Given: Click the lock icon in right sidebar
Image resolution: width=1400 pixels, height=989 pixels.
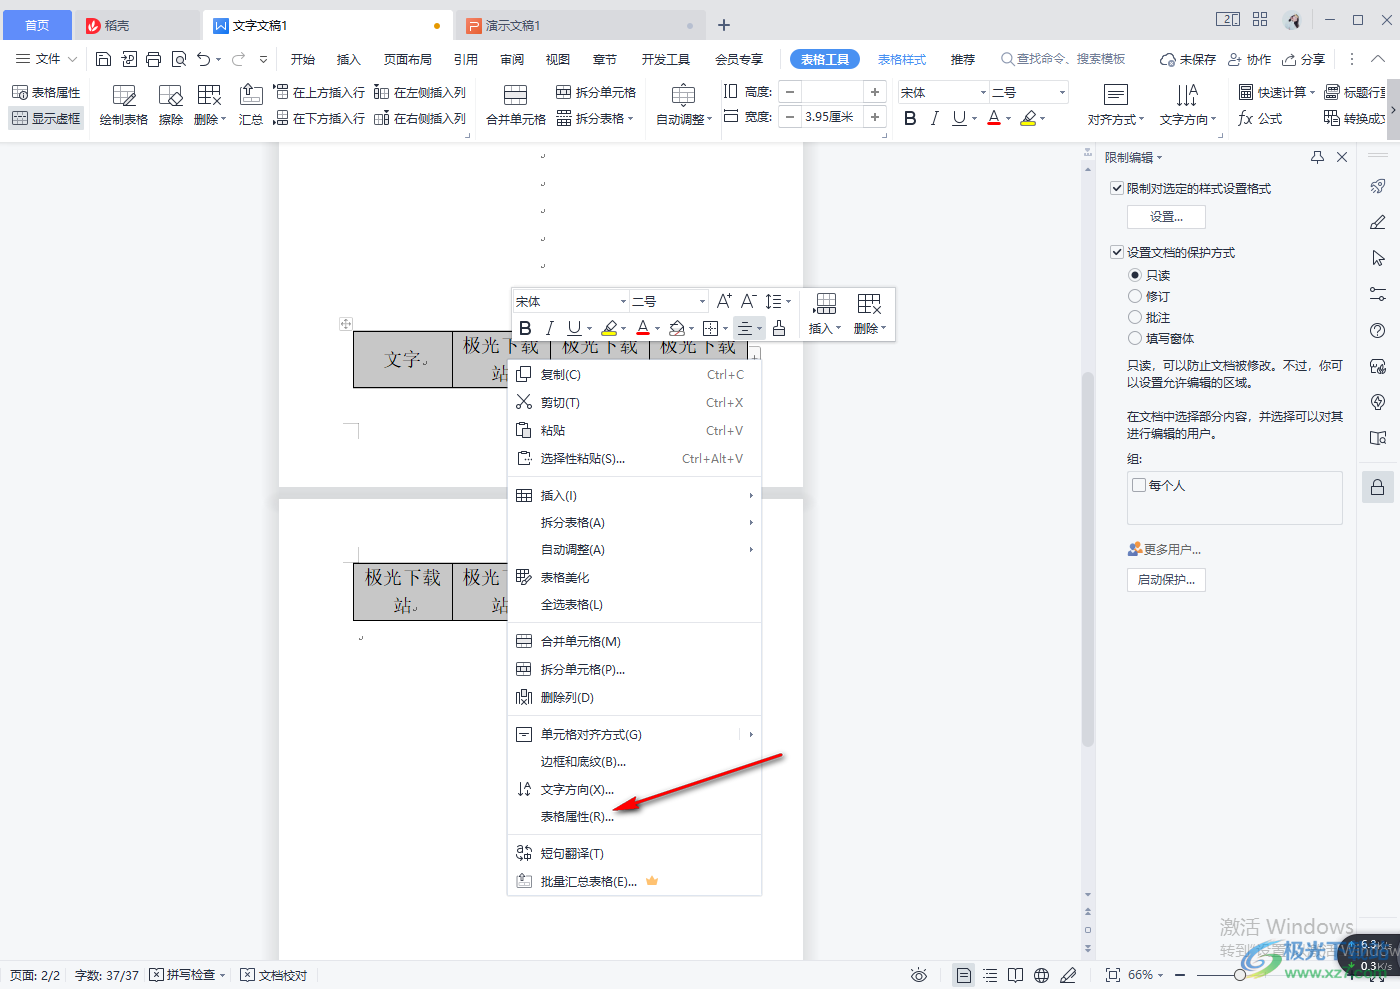Looking at the screenshot, I should coord(1378,487).
